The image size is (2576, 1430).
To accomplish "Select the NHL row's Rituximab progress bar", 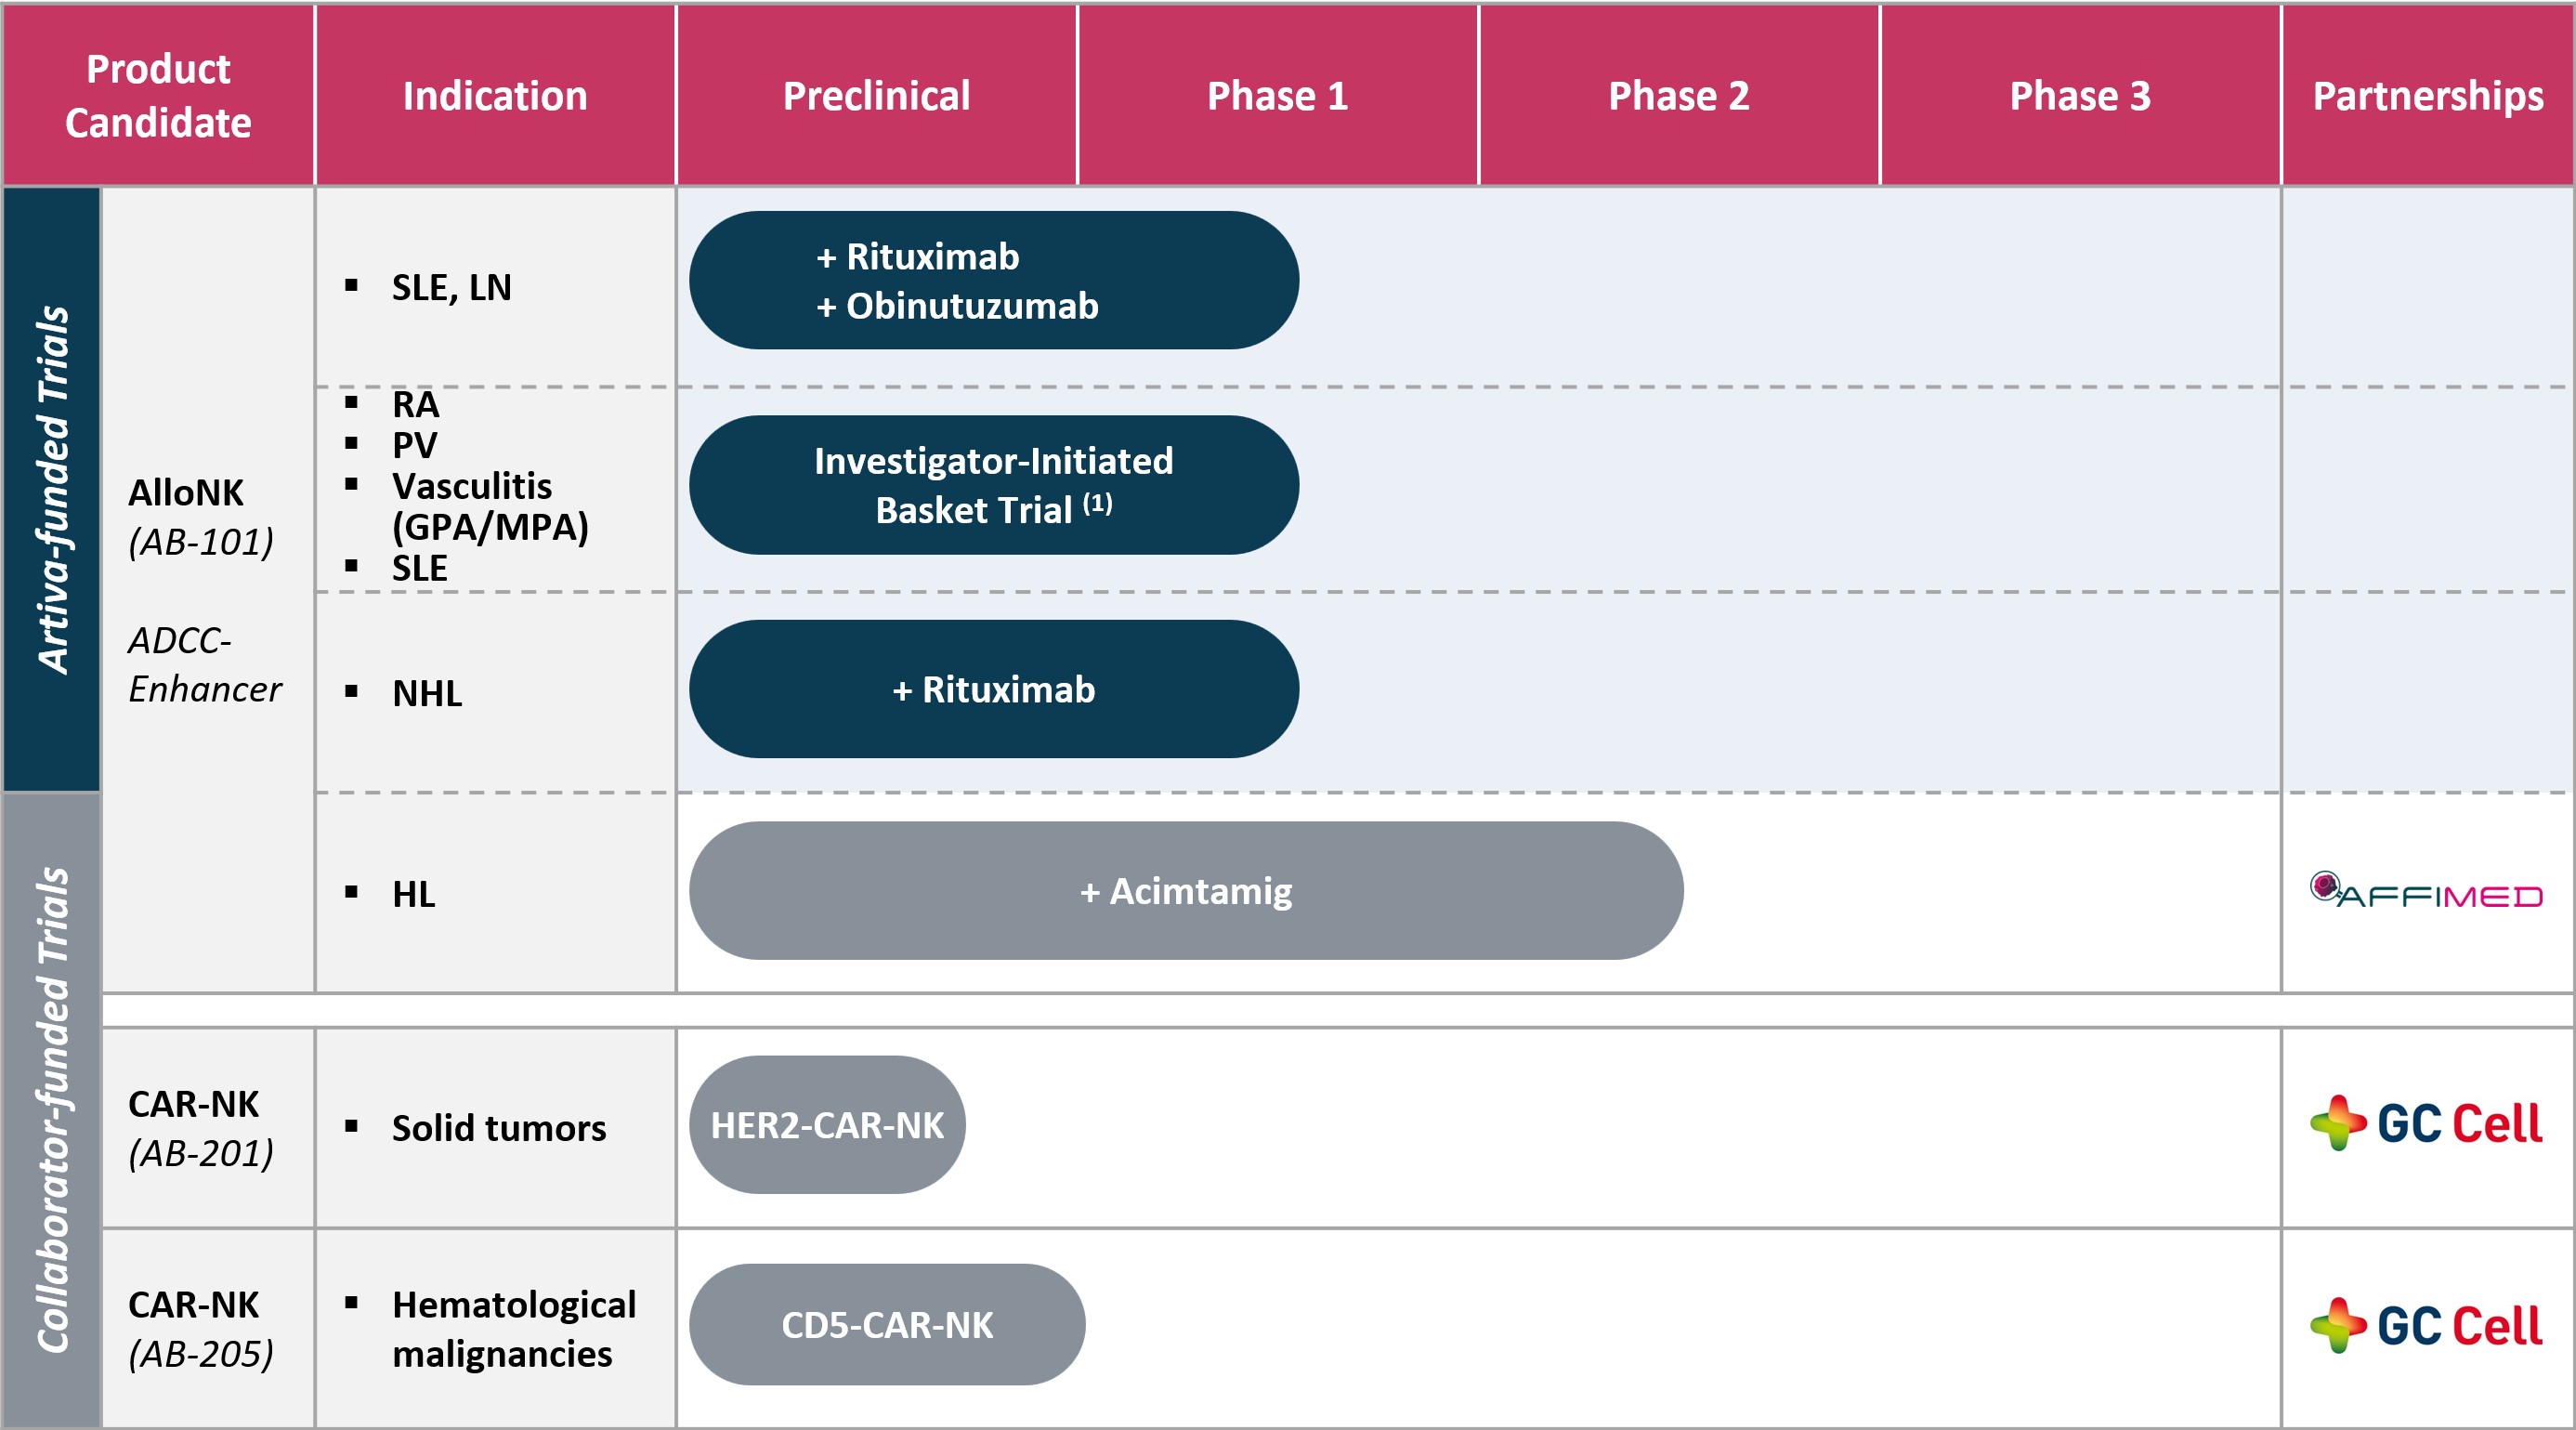I will pyautogui.click(x=993, y=689).
